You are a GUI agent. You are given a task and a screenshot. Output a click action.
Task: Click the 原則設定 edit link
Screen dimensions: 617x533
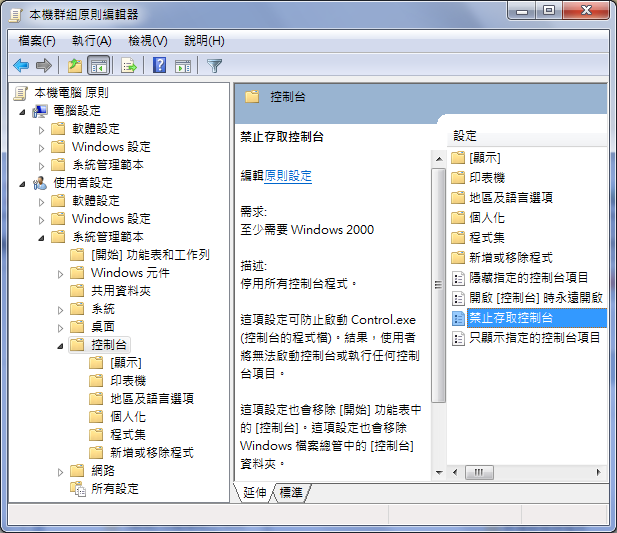point(288,176)
